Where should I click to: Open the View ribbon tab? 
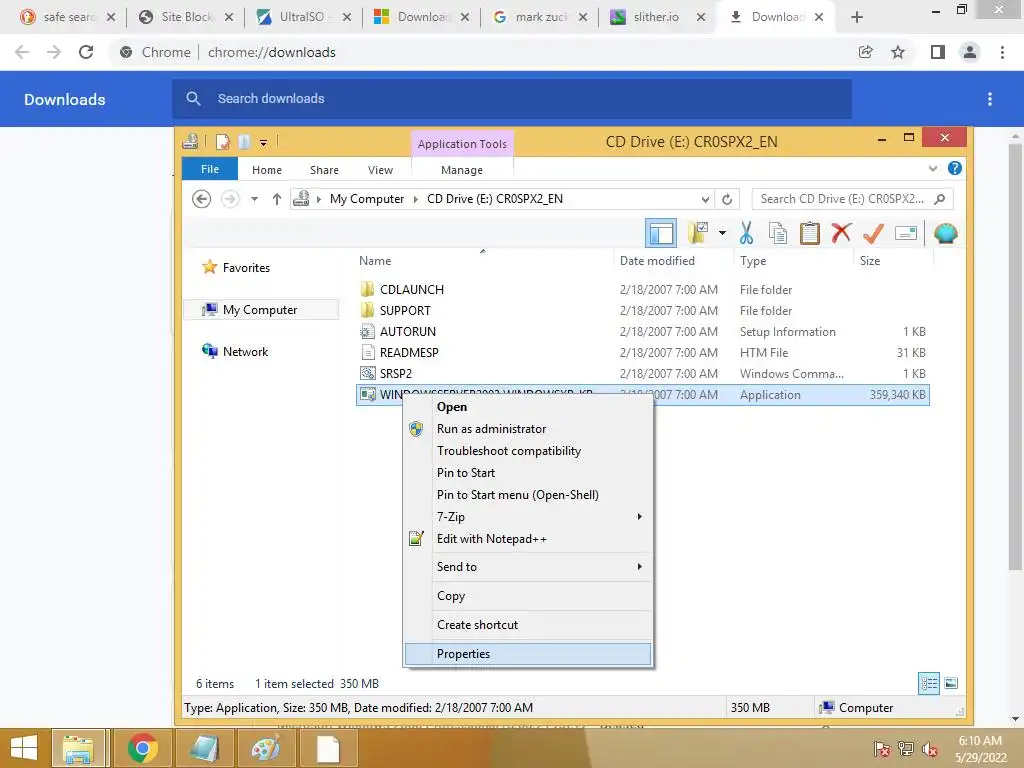tap(380, 170)
